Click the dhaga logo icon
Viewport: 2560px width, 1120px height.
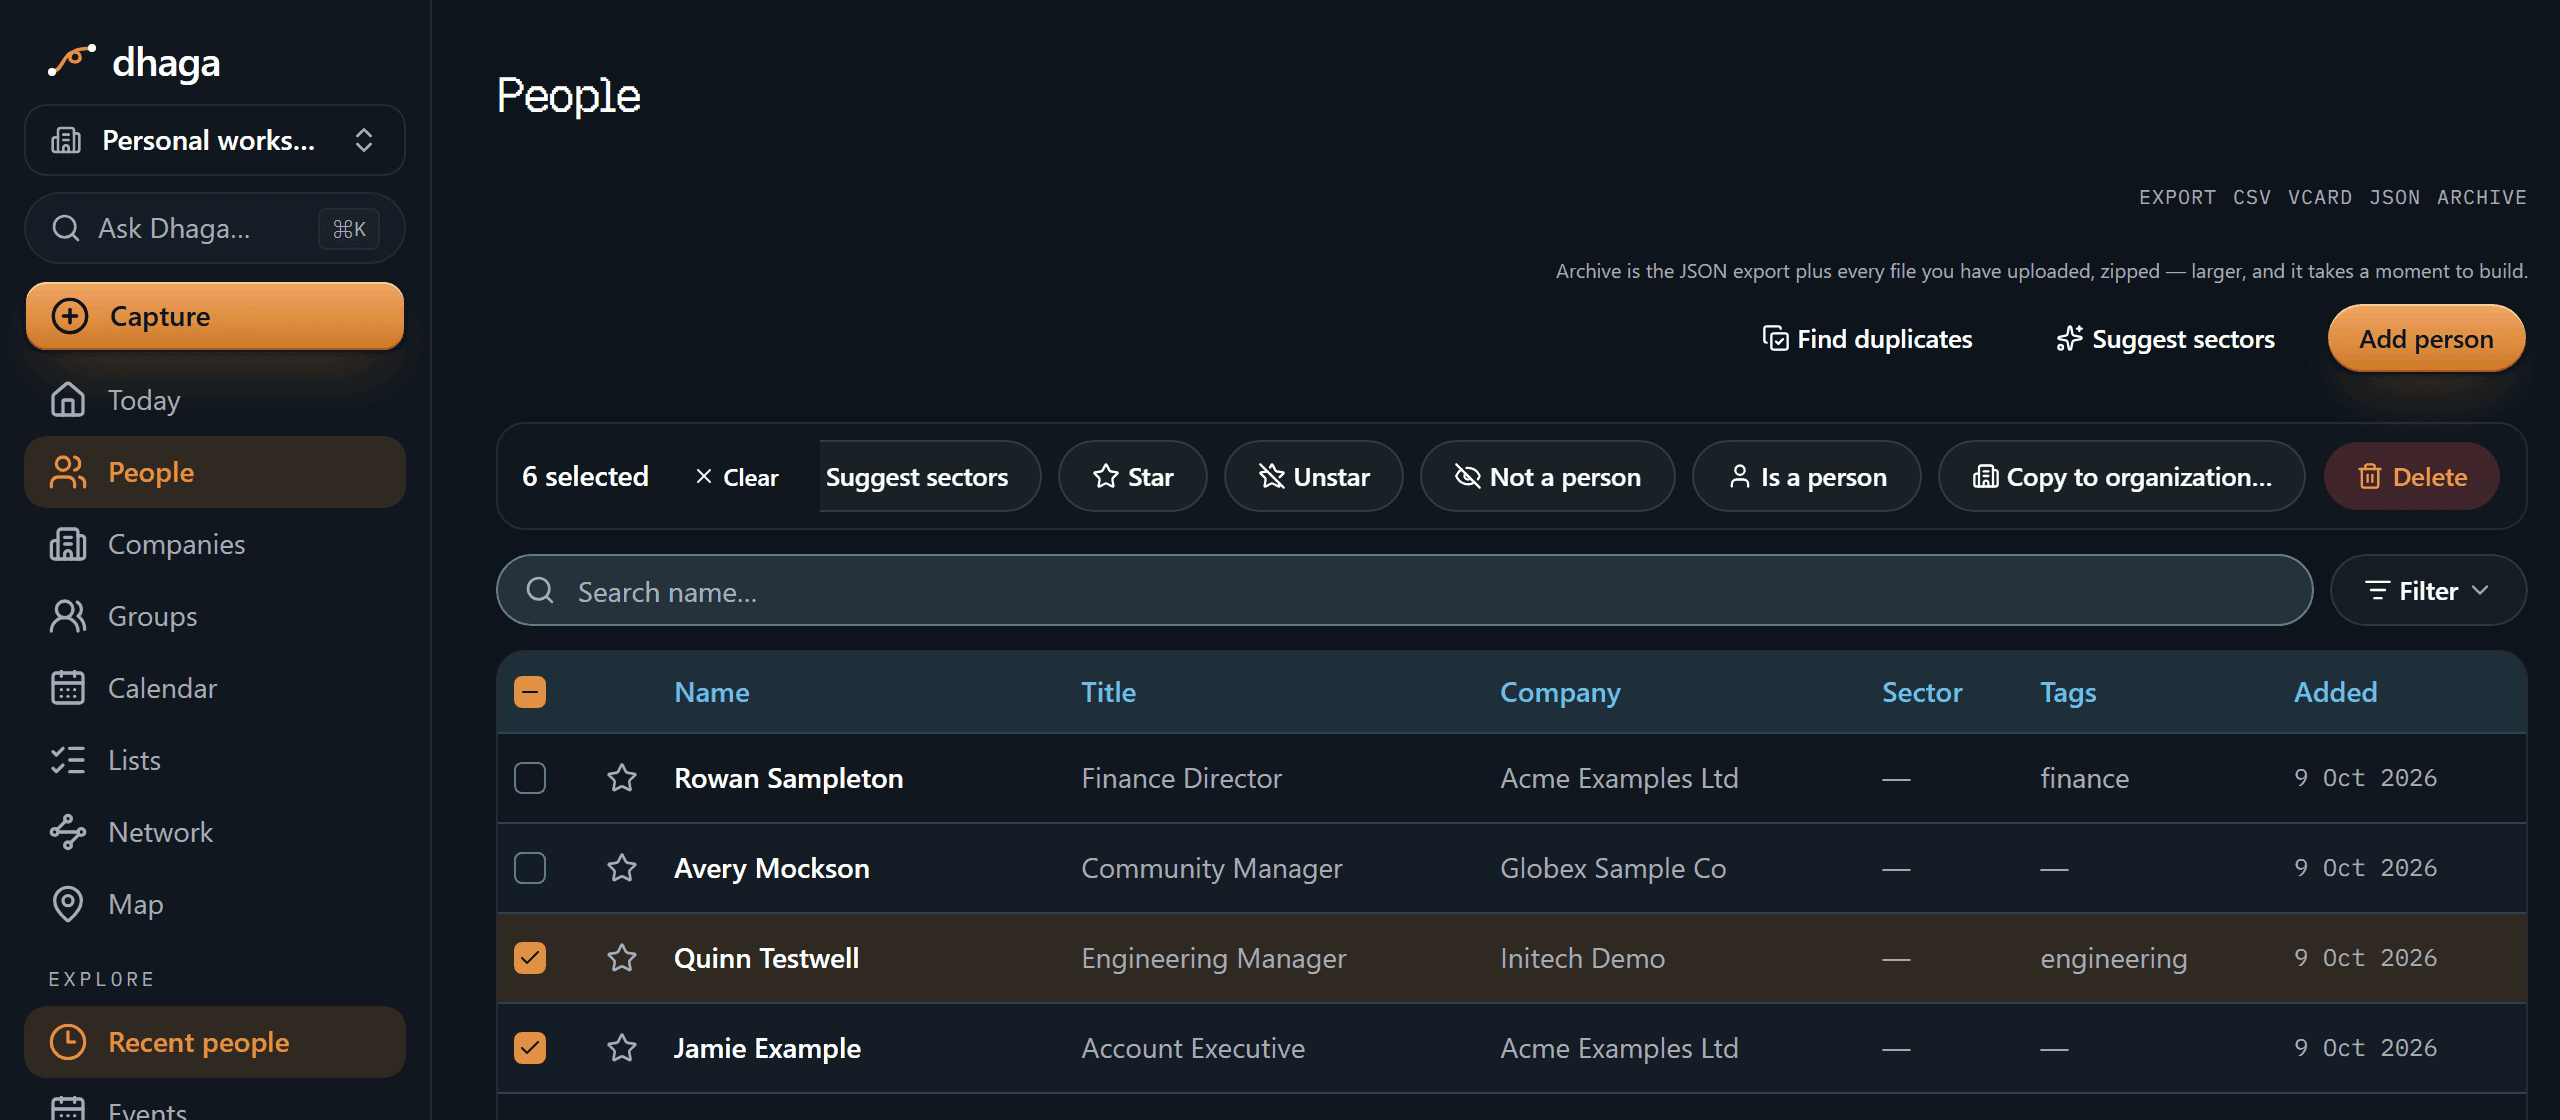click(72, 61)
